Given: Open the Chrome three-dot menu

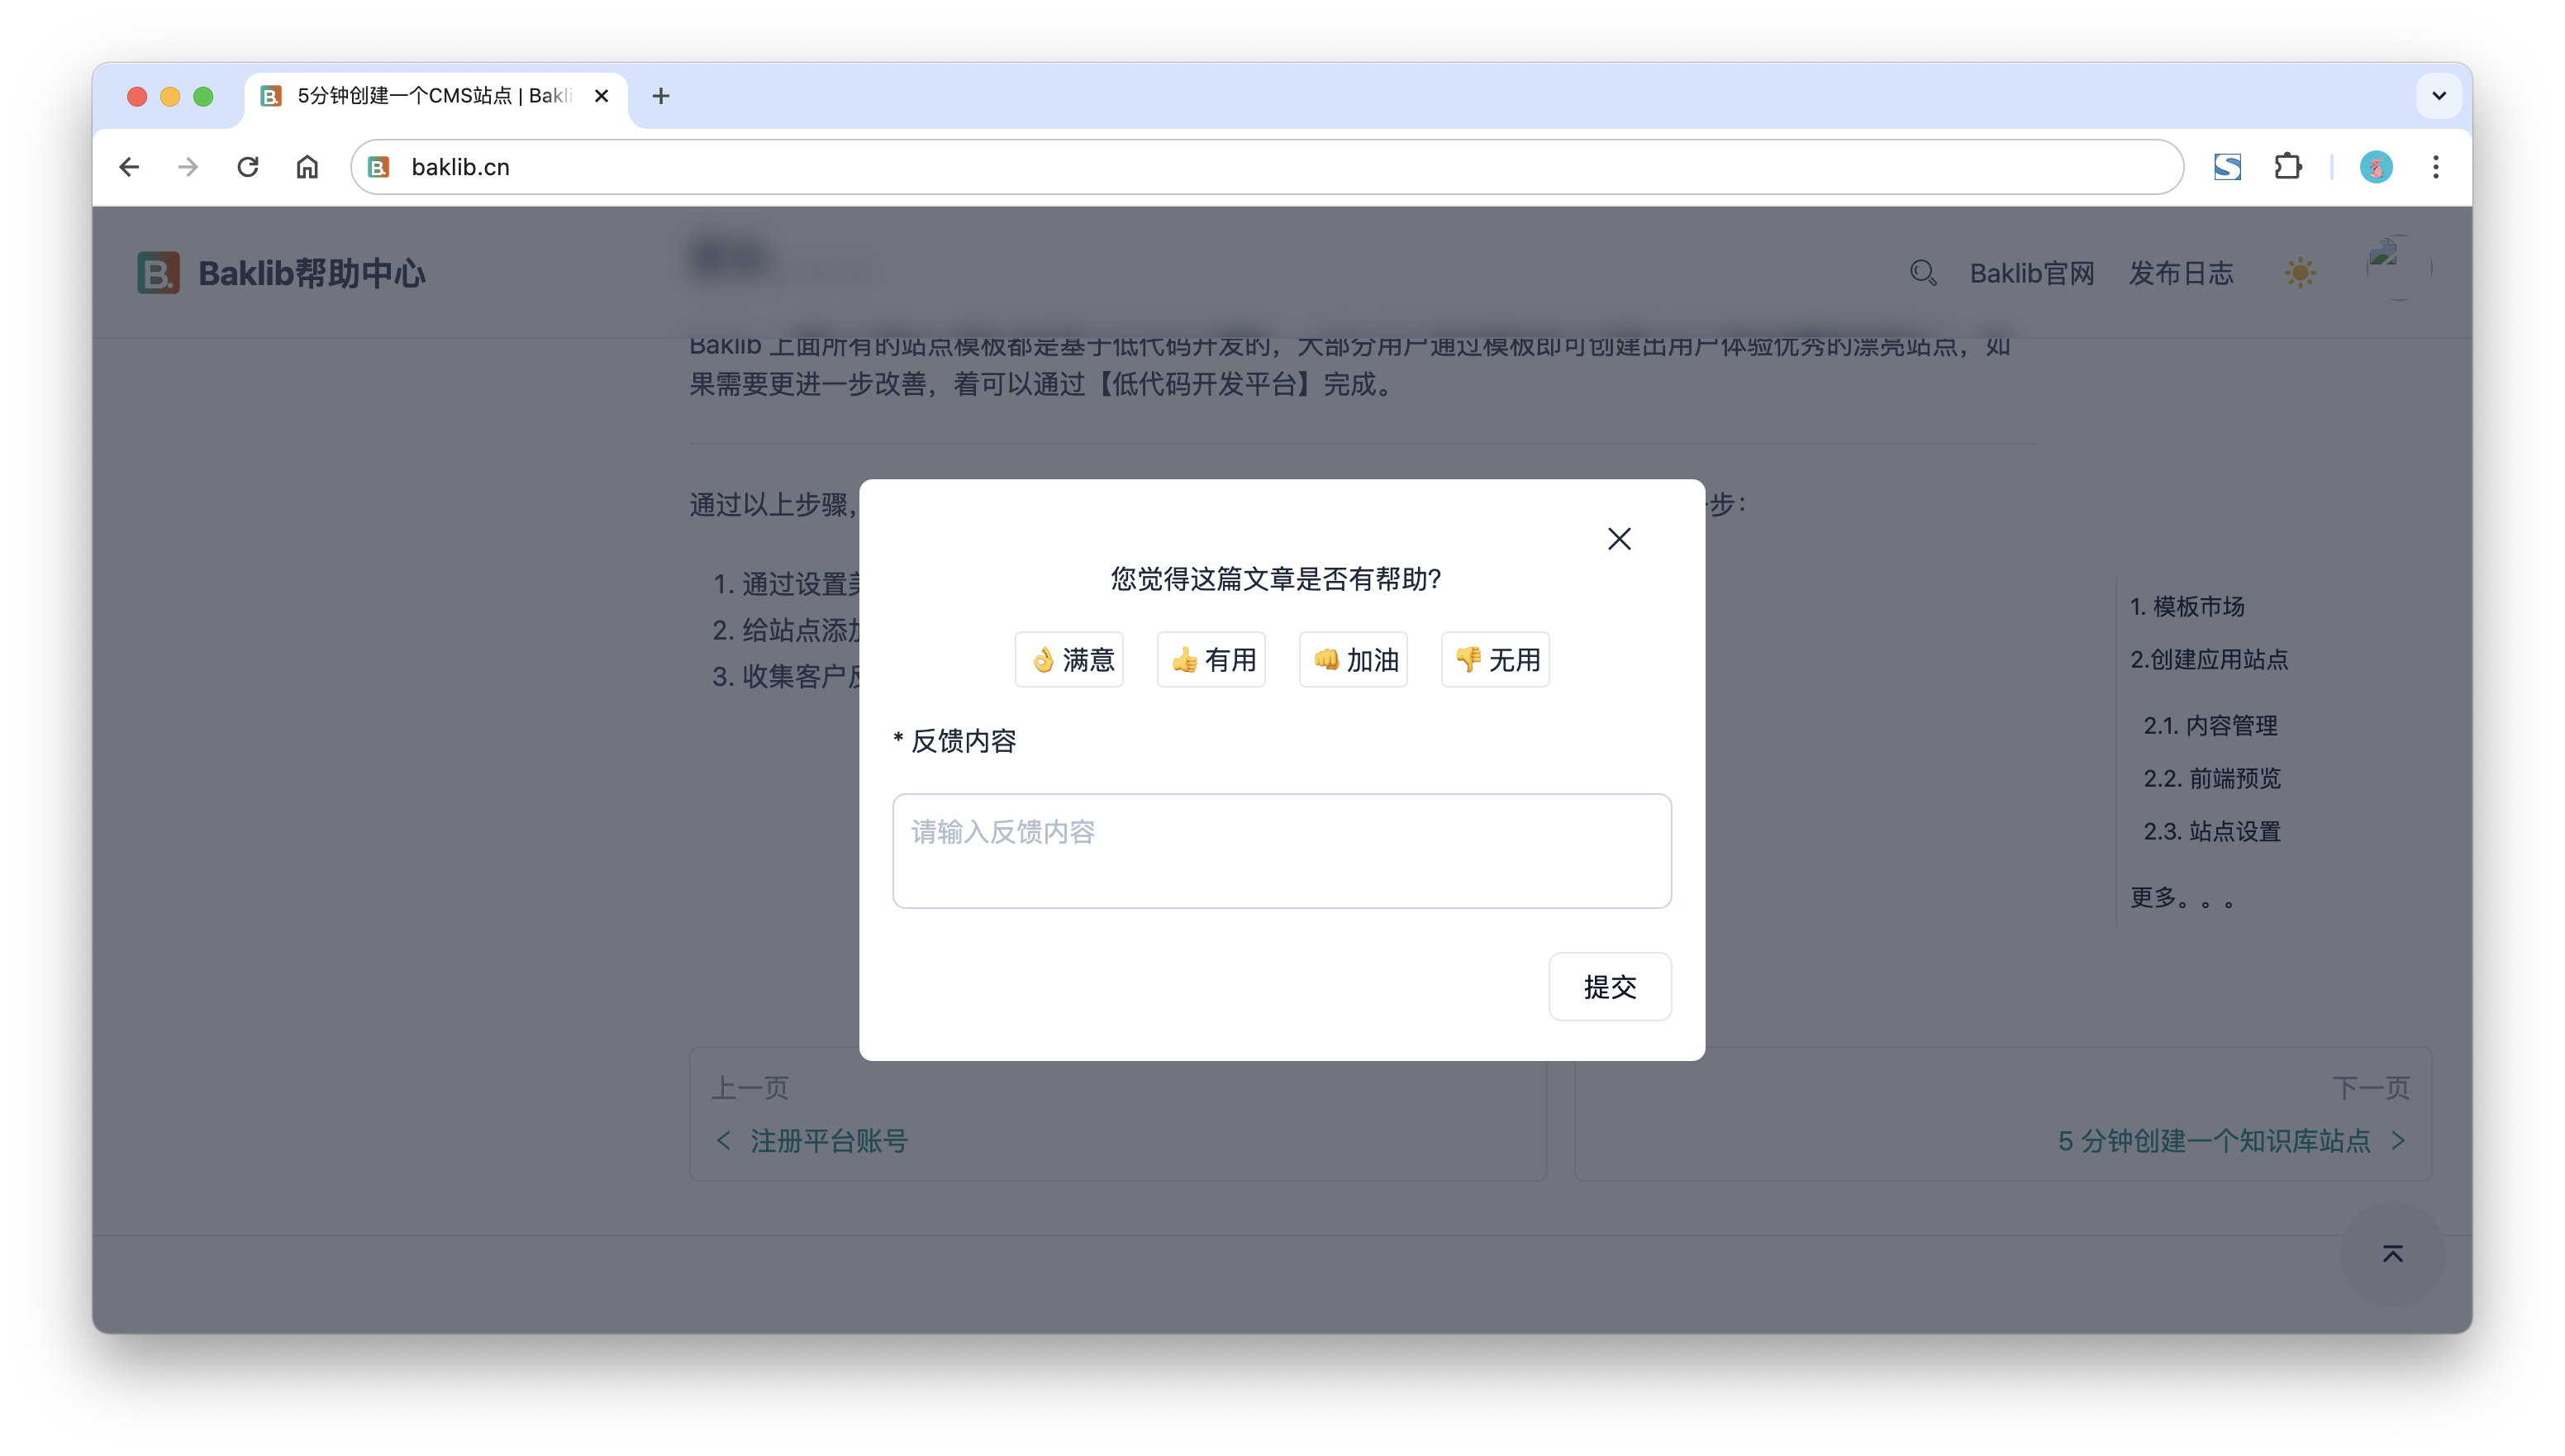Looking at the screenshot, I should (2436, 167).
